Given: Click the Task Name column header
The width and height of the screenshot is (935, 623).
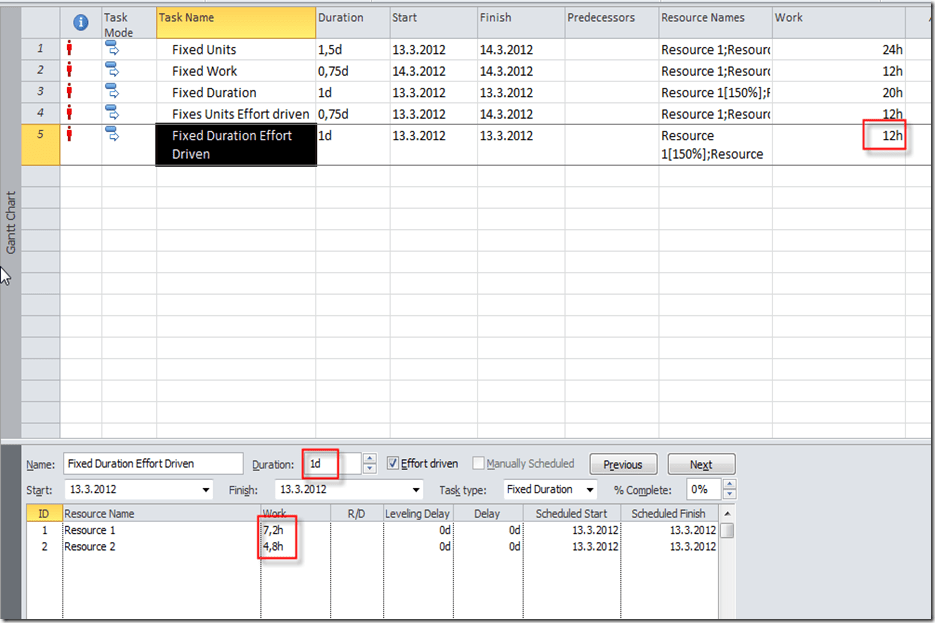Looking at the screenshot, I should [235, 18].
